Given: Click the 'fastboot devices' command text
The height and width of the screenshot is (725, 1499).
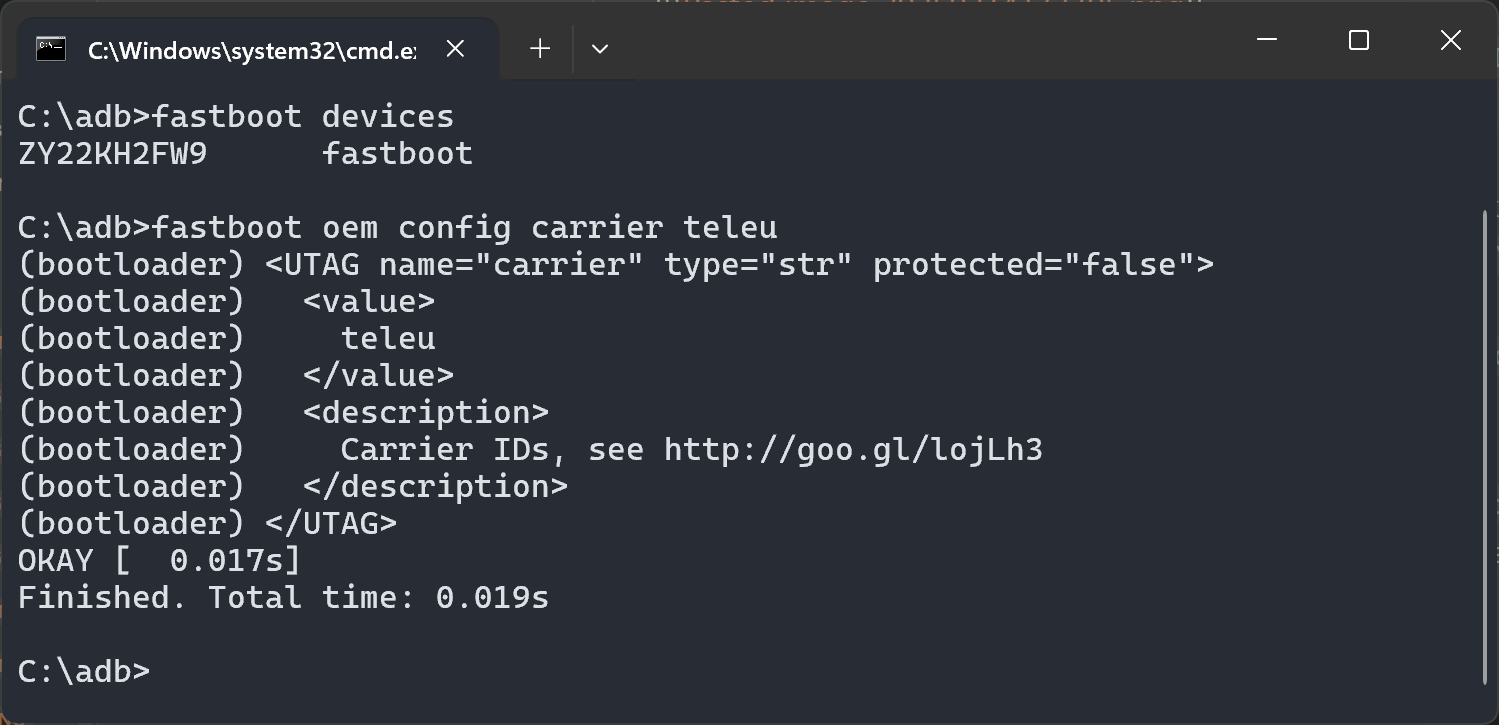Looking at the screenshot, I should (302, 117).
